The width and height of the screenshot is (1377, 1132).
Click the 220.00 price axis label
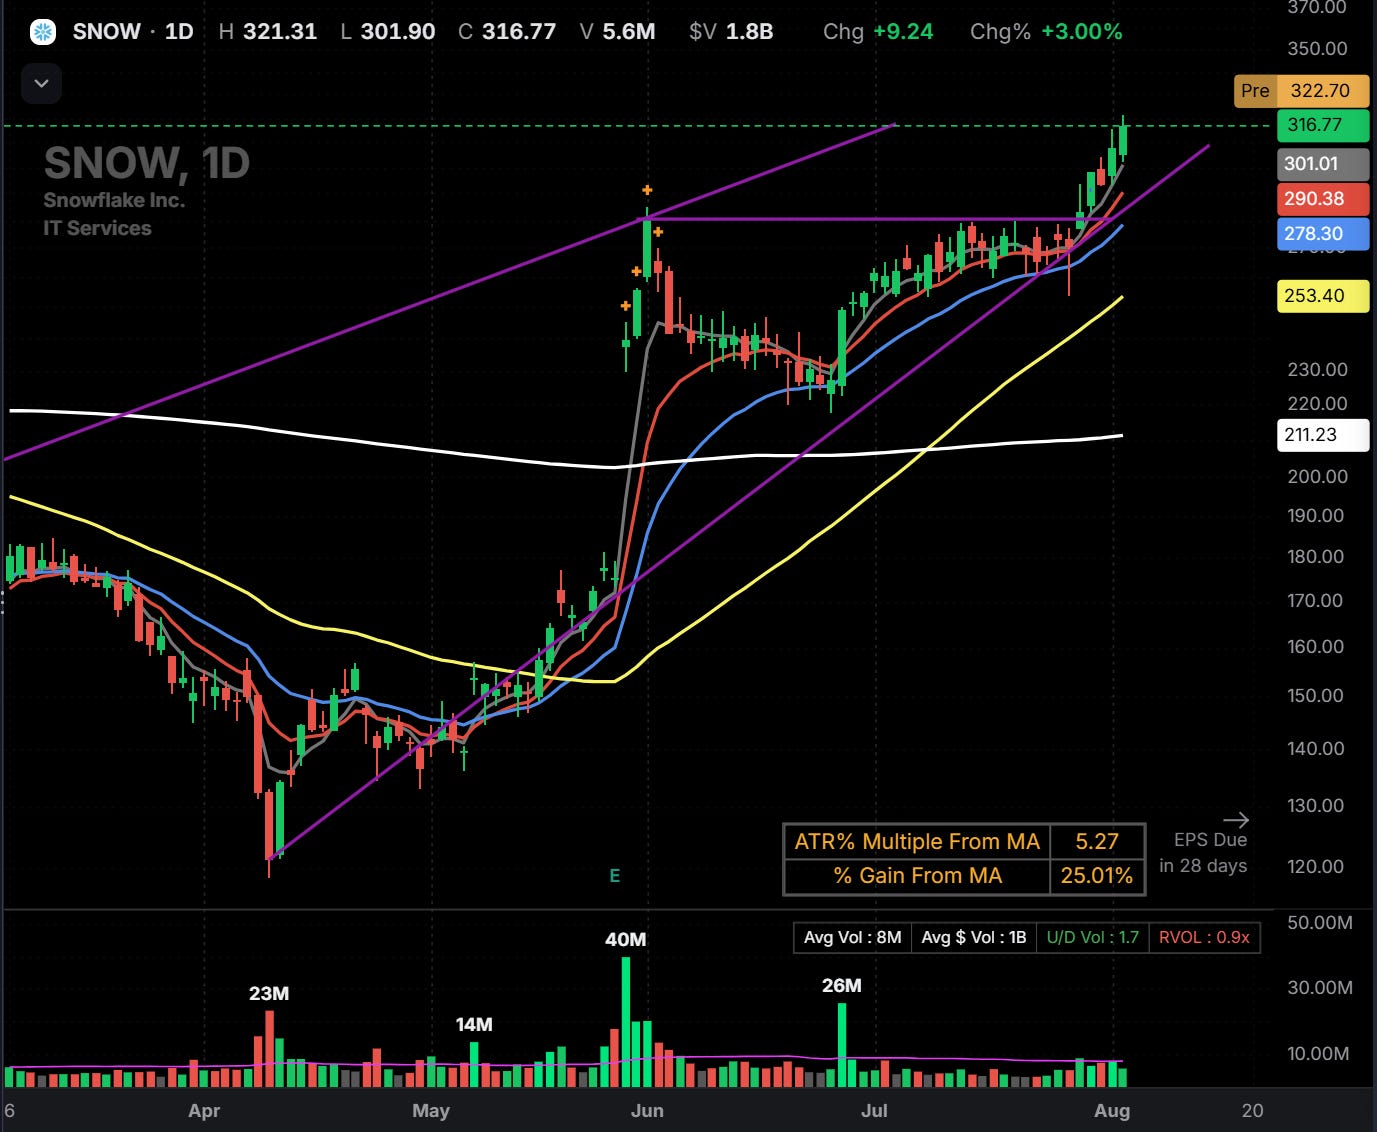point(1317,404)
